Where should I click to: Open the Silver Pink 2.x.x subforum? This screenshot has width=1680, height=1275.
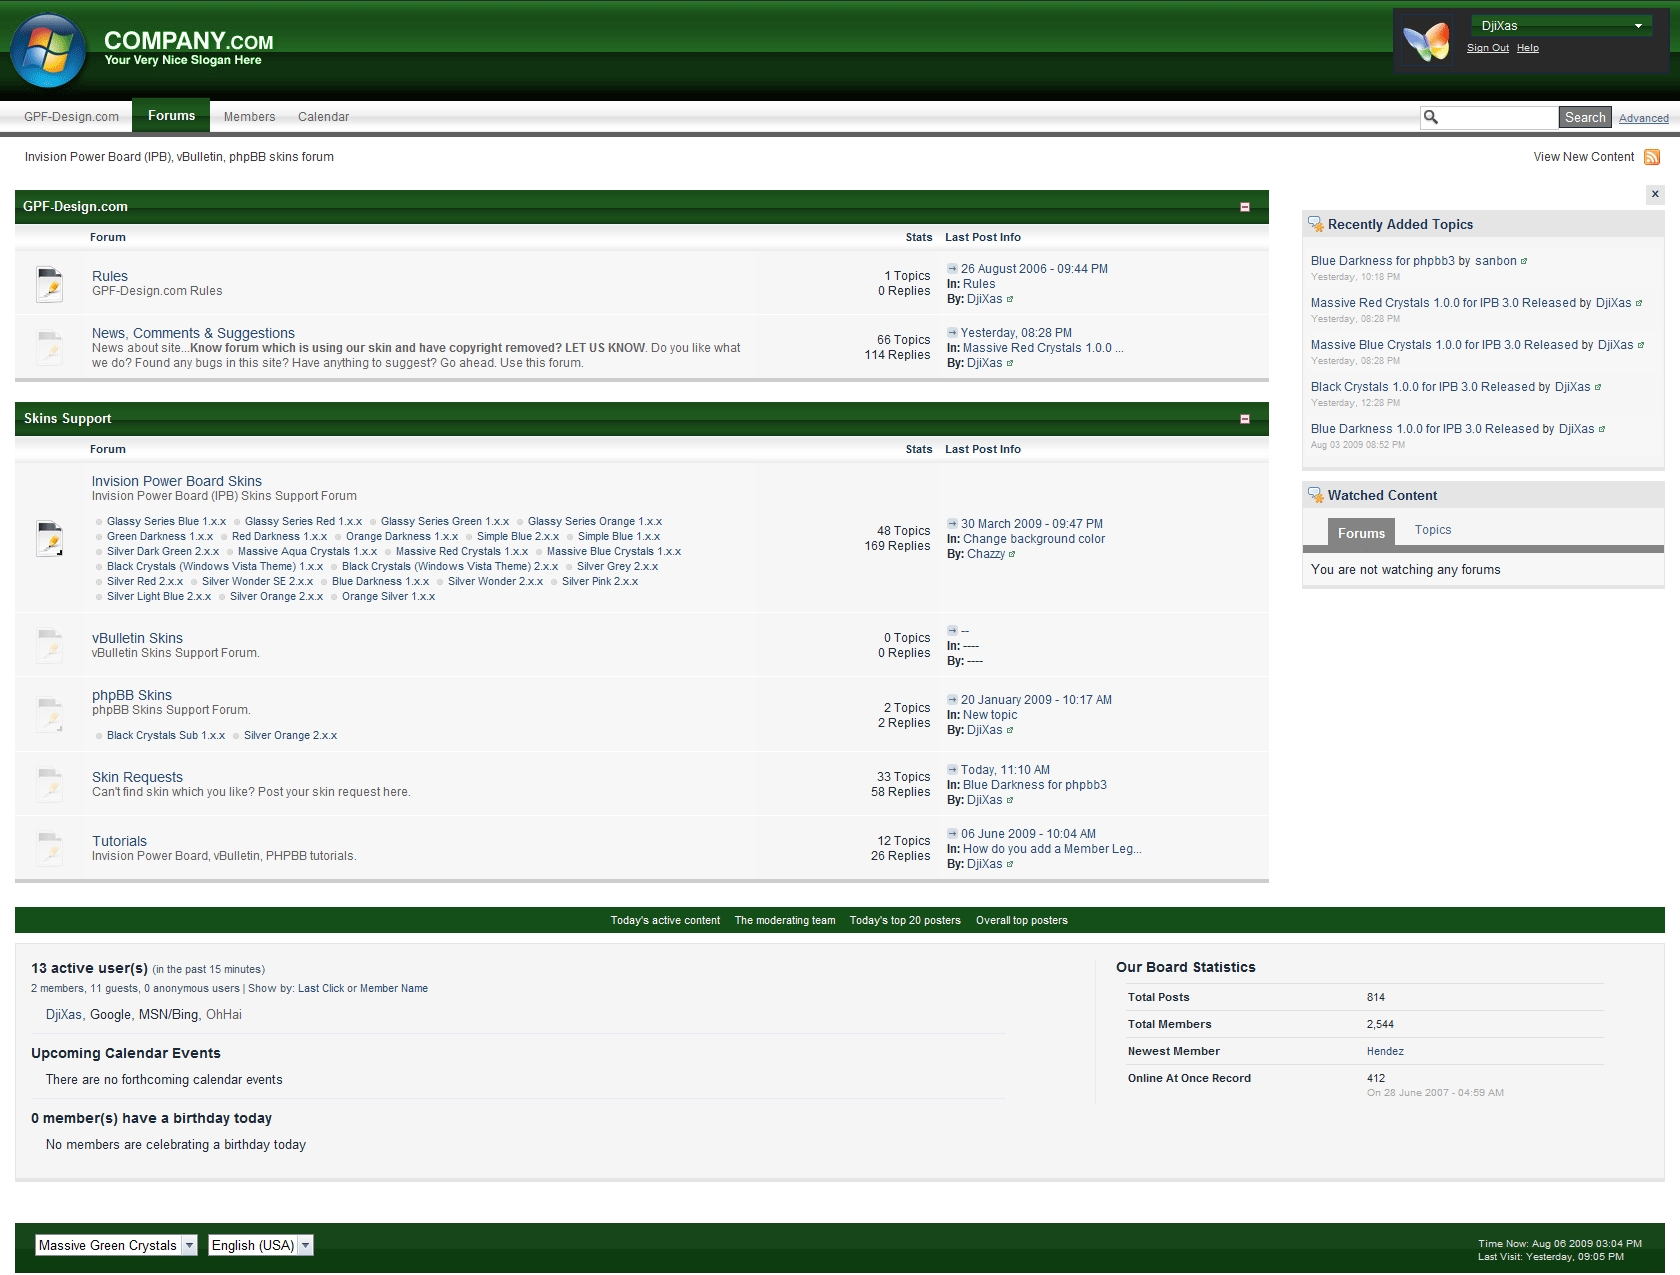click(x=600, y=581)
